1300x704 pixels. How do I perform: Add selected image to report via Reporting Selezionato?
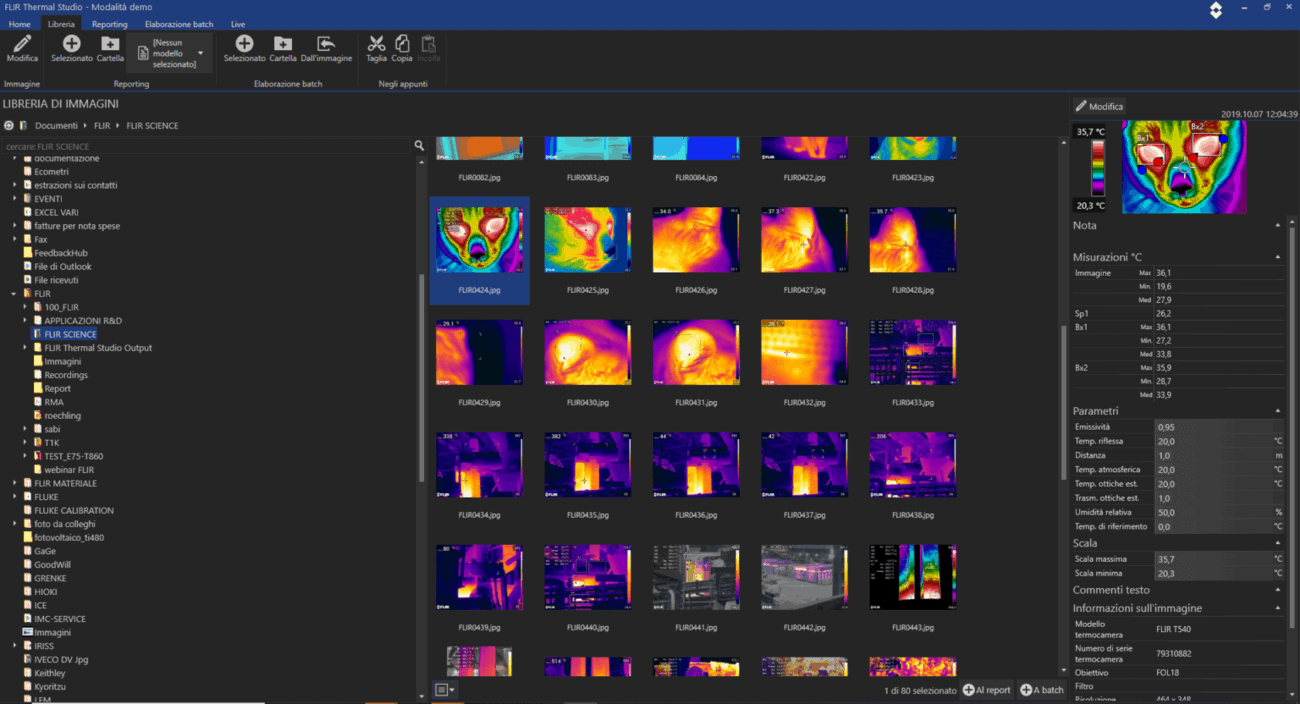click(x=72, y=44)
